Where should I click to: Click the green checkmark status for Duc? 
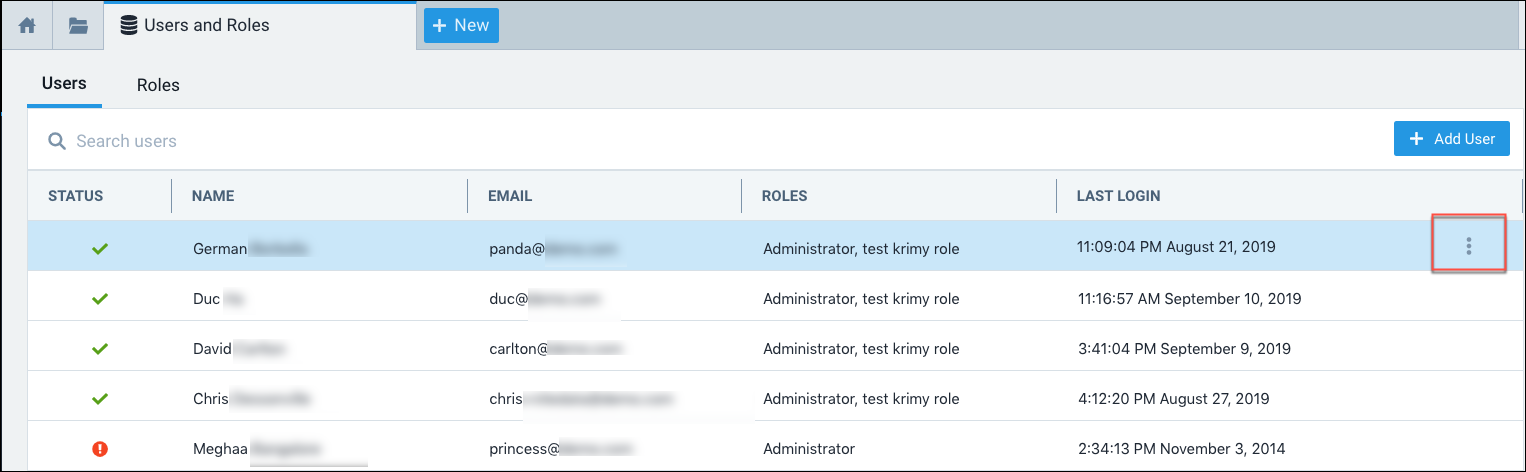coord(99,298)
